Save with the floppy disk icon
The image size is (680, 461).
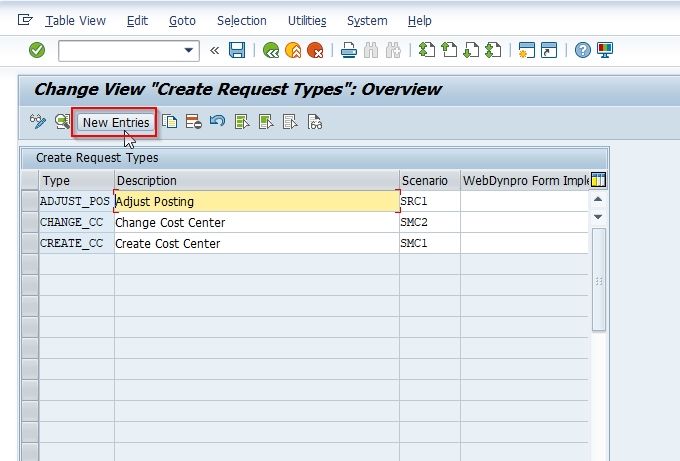pyautogui.click(x=237, y=50)
